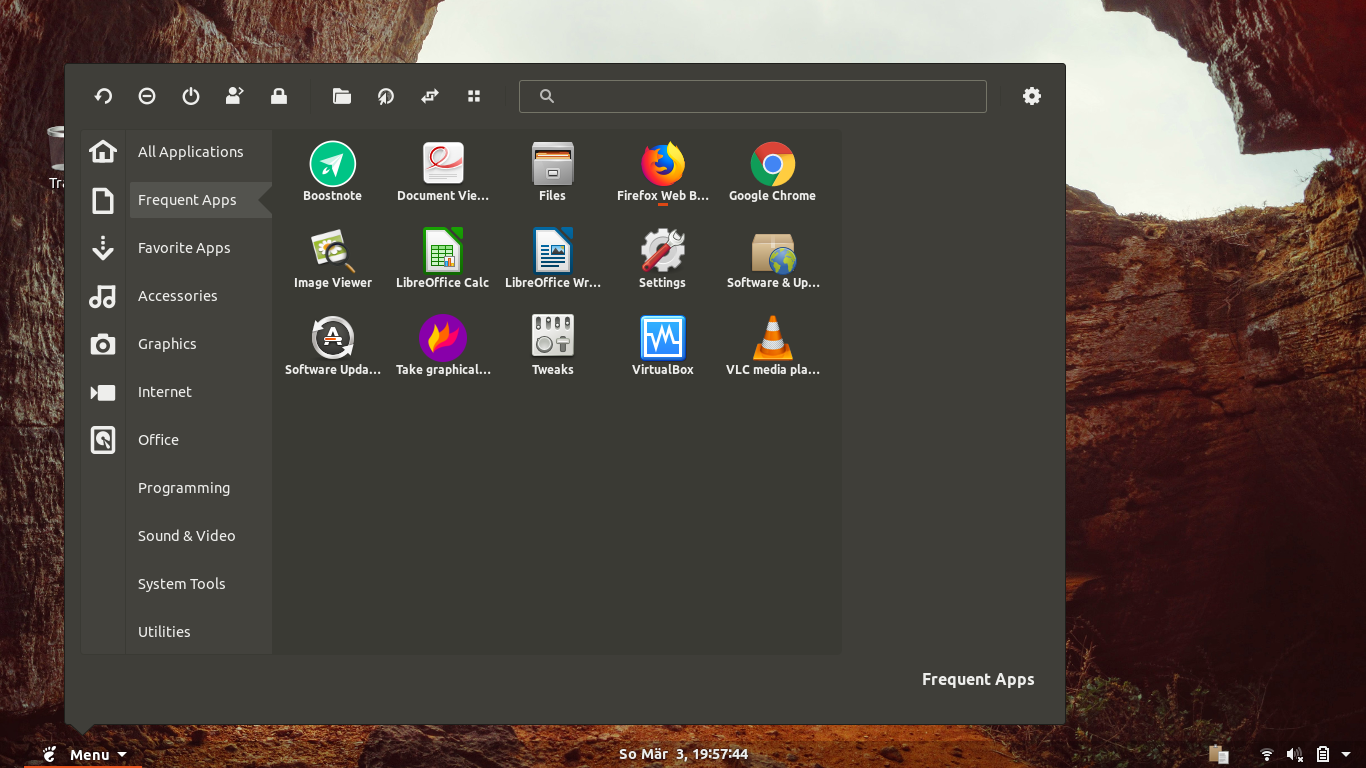The width and height of the screenshot is (1366, 768).
Task: Open the Settings application
Action: [663, 260]
